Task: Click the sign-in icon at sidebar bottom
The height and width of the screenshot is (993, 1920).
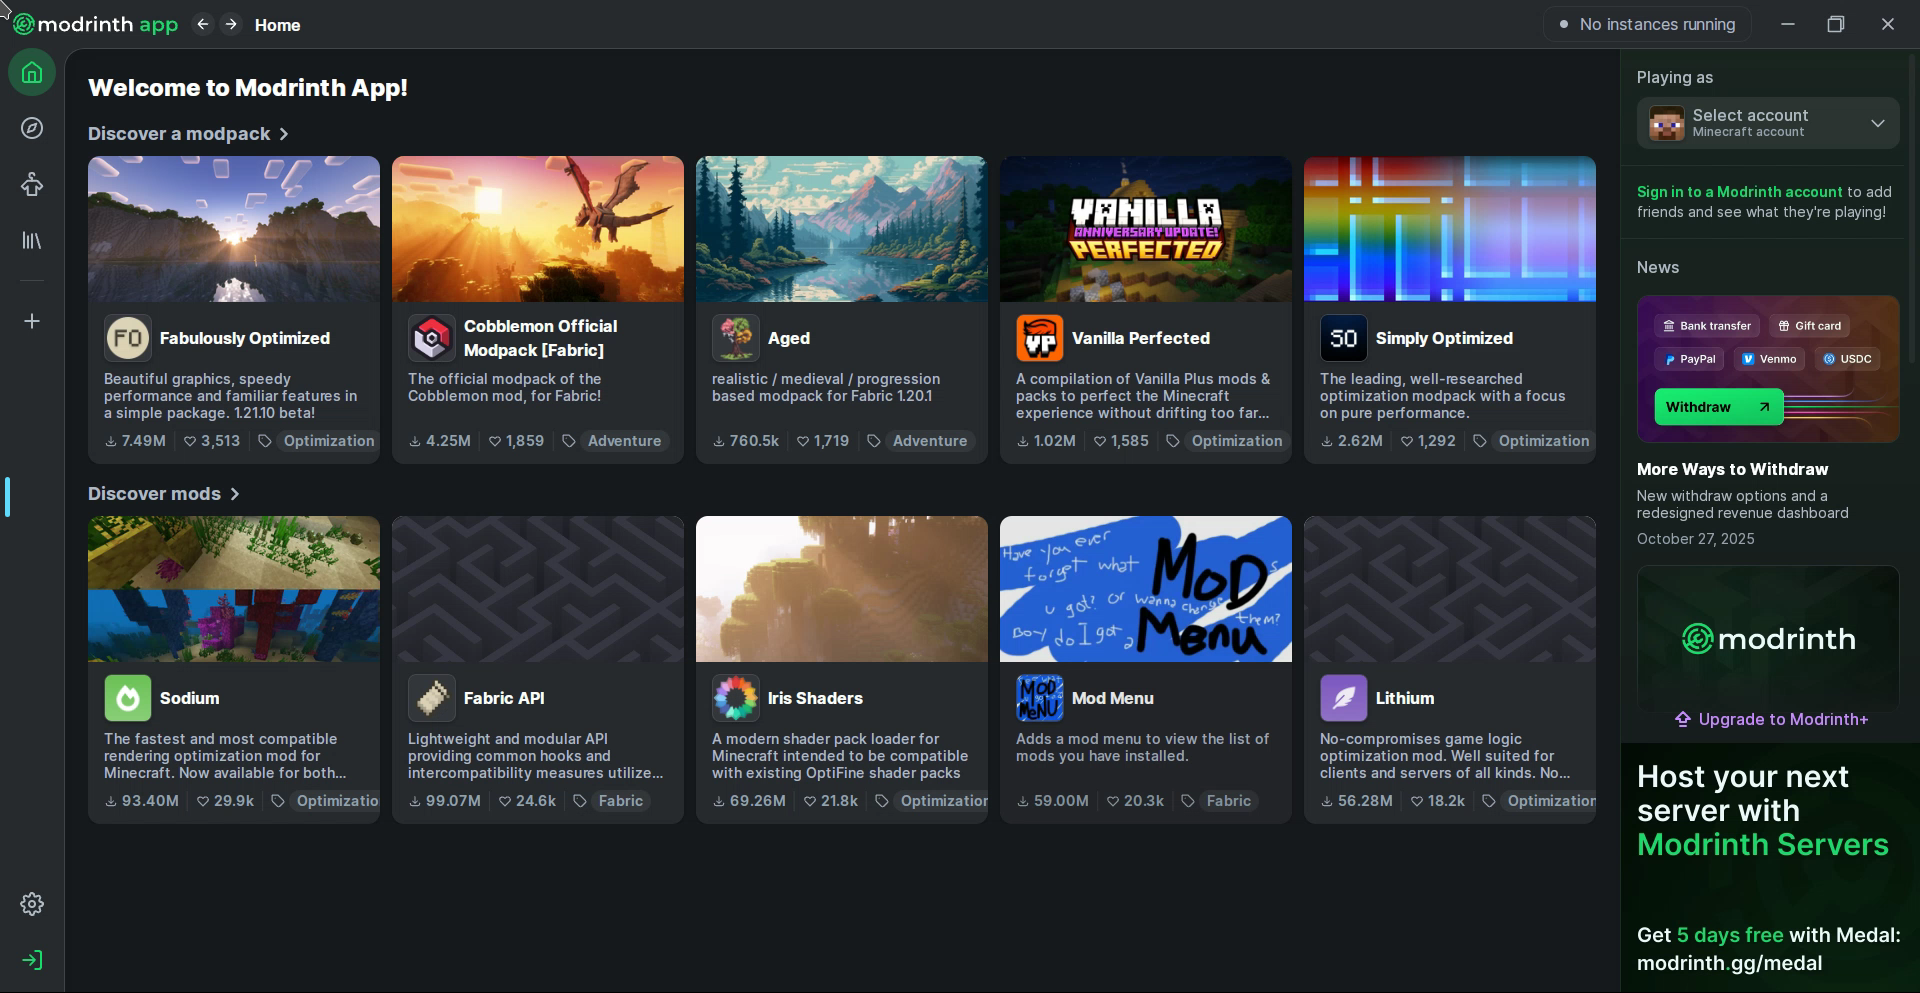Action: tap(32, 960)
